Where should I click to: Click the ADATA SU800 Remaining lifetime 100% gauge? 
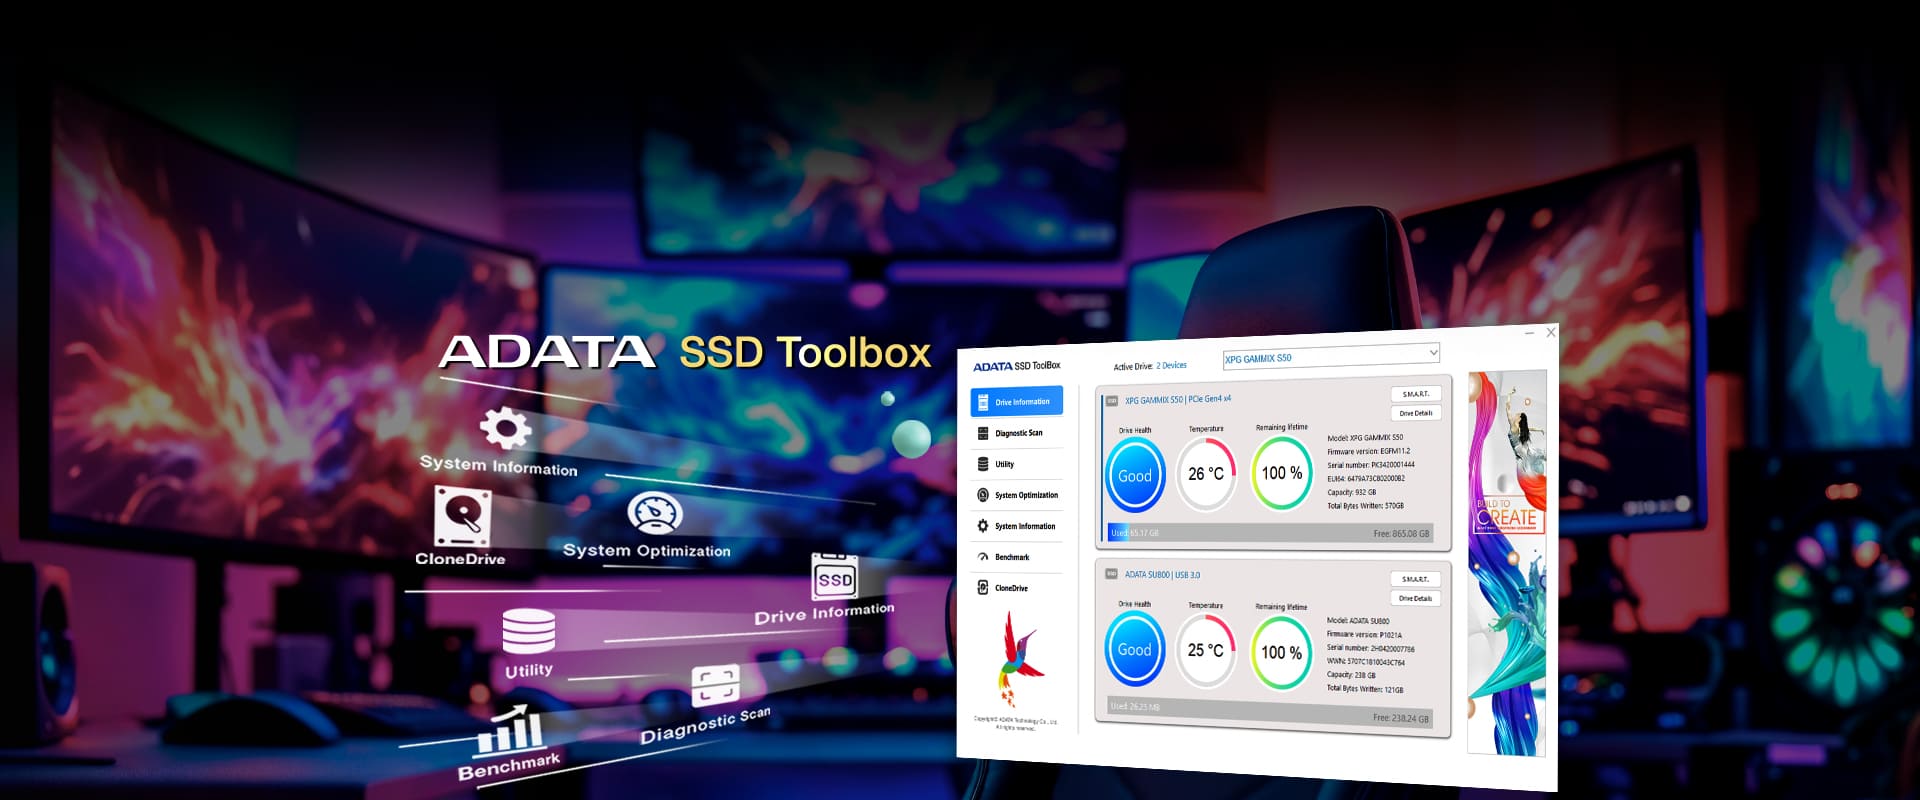[x=1281, y=652]
